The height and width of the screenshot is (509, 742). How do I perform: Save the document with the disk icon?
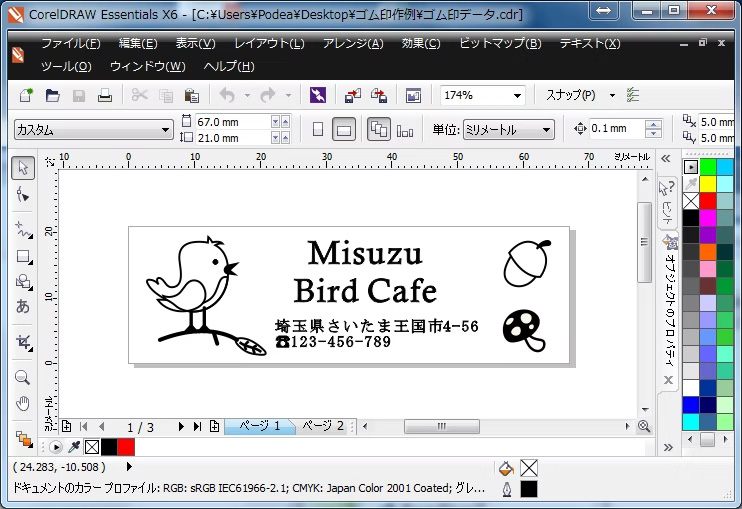(x=79, y=95)
